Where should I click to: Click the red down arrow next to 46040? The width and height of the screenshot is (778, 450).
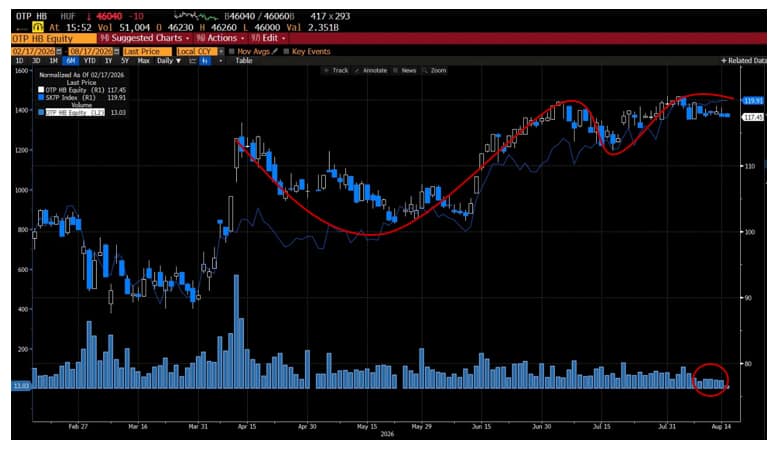91,16
